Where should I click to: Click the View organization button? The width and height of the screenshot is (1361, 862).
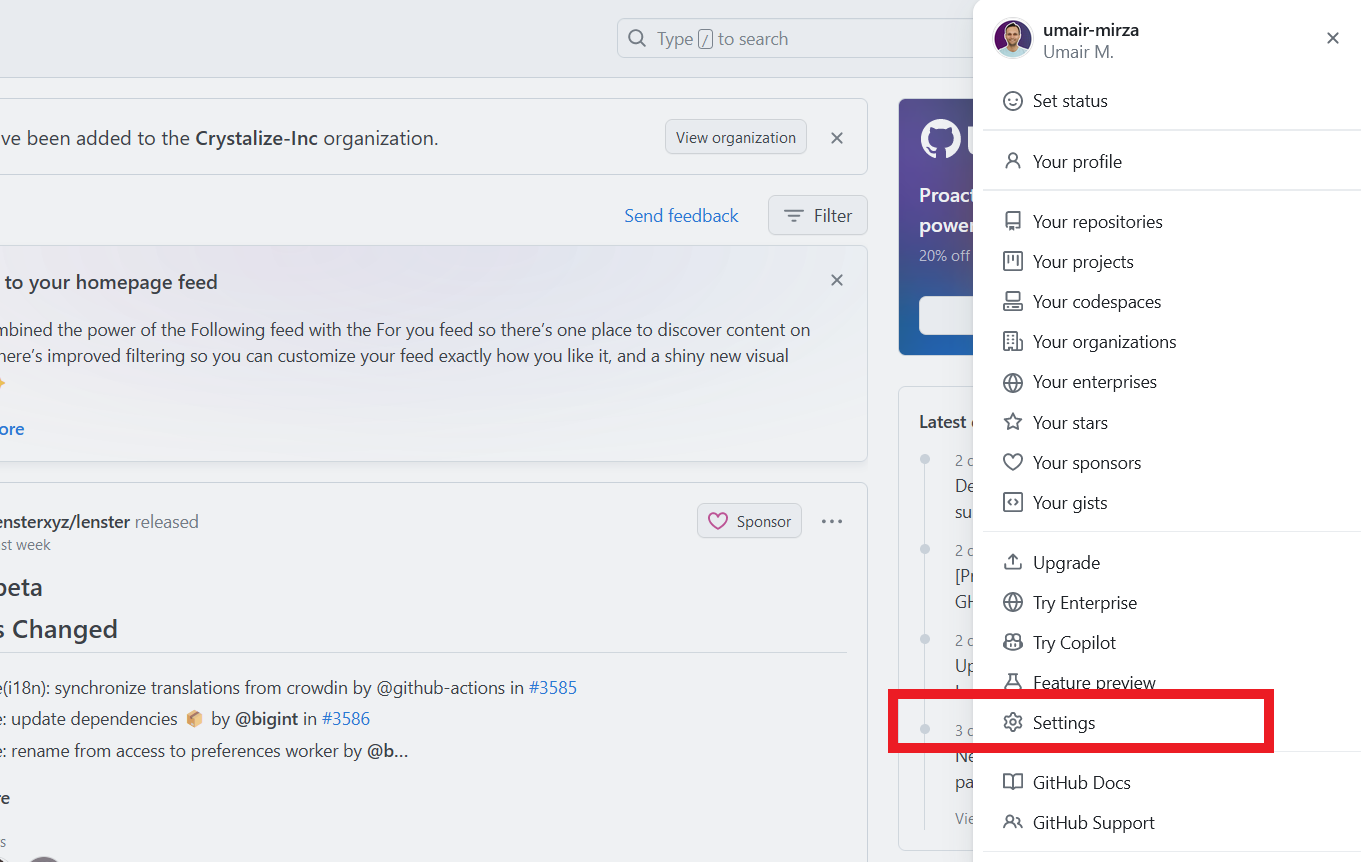click(736, 138)
